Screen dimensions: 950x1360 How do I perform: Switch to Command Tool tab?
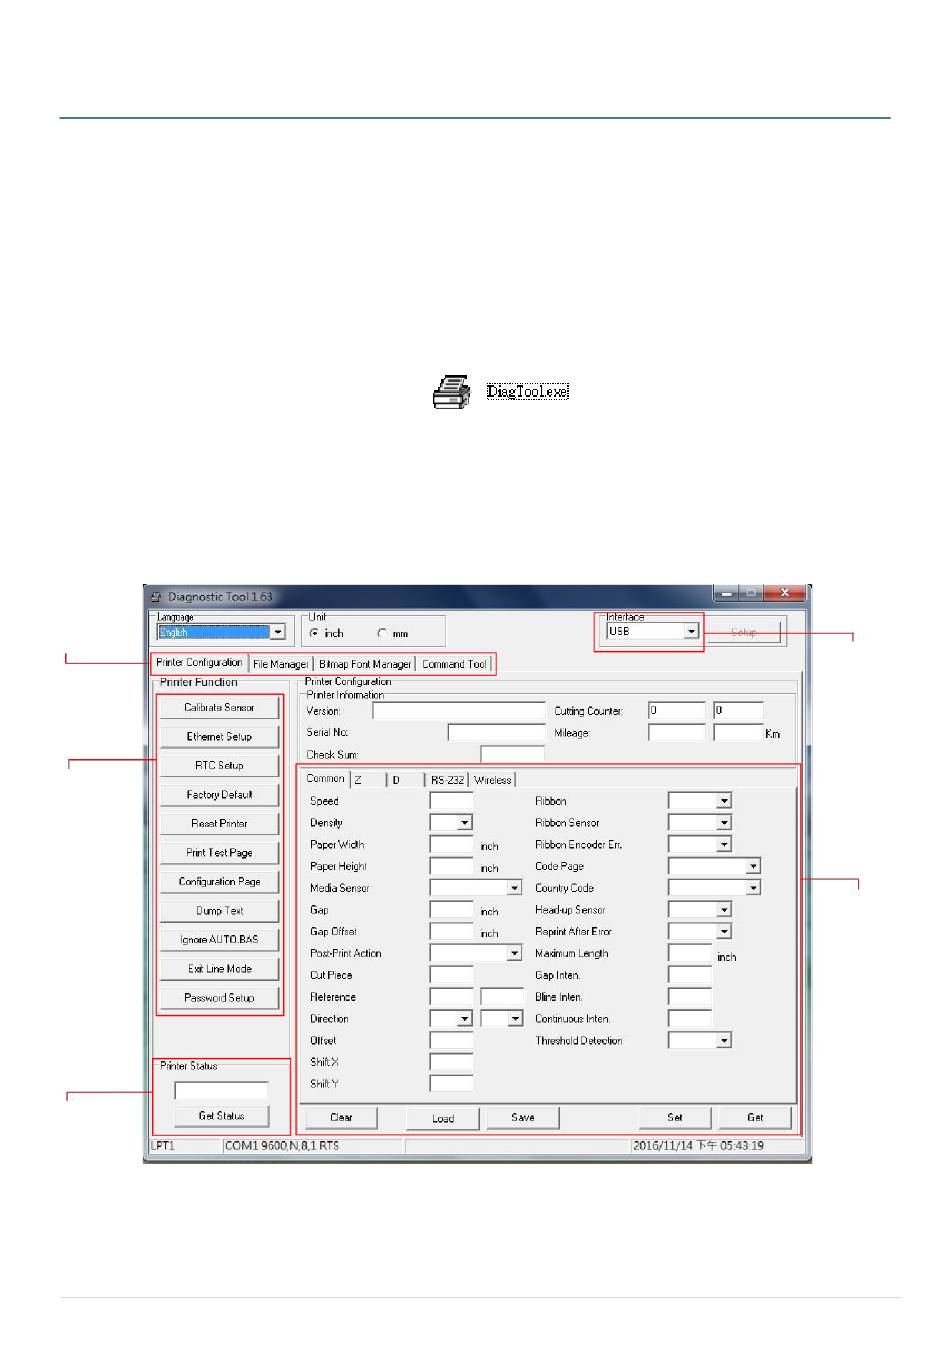pyautogui.click(x=454, y=664)
